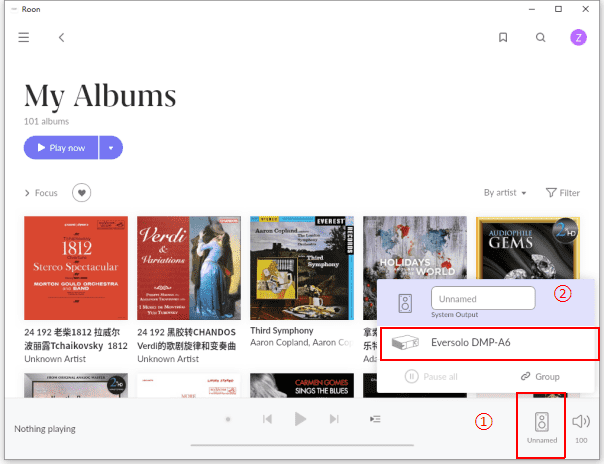
Task: Open the Unnamed zone picker in footer
Action: (x=542, y=426)
